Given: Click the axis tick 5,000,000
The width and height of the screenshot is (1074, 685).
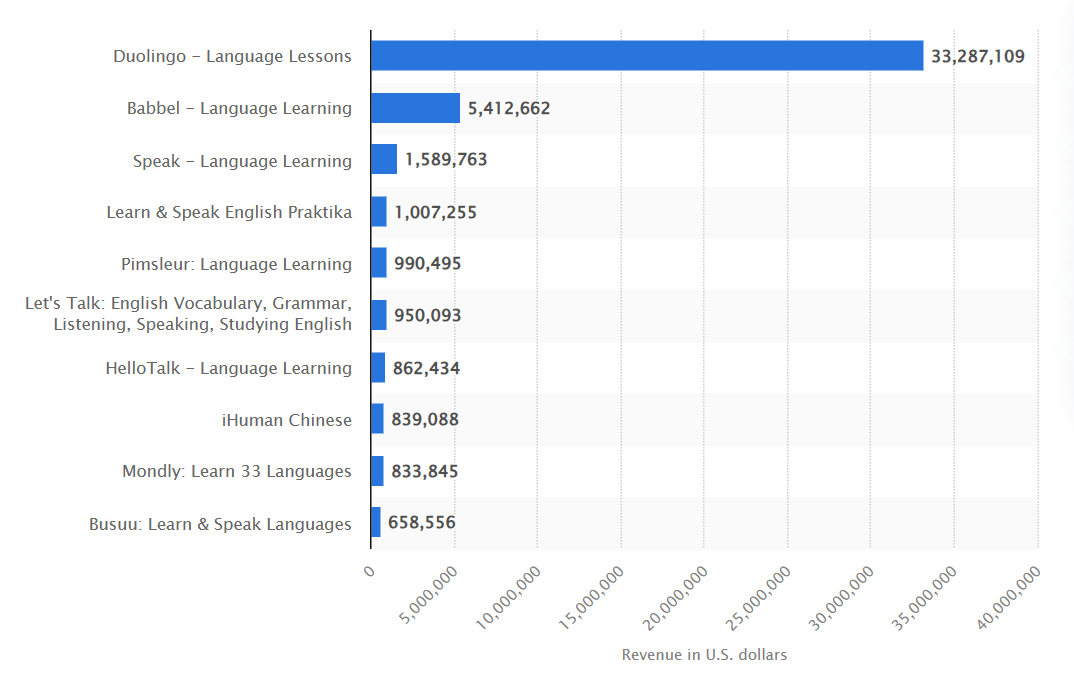Looking at the screenshot, I should coord(429,595).
